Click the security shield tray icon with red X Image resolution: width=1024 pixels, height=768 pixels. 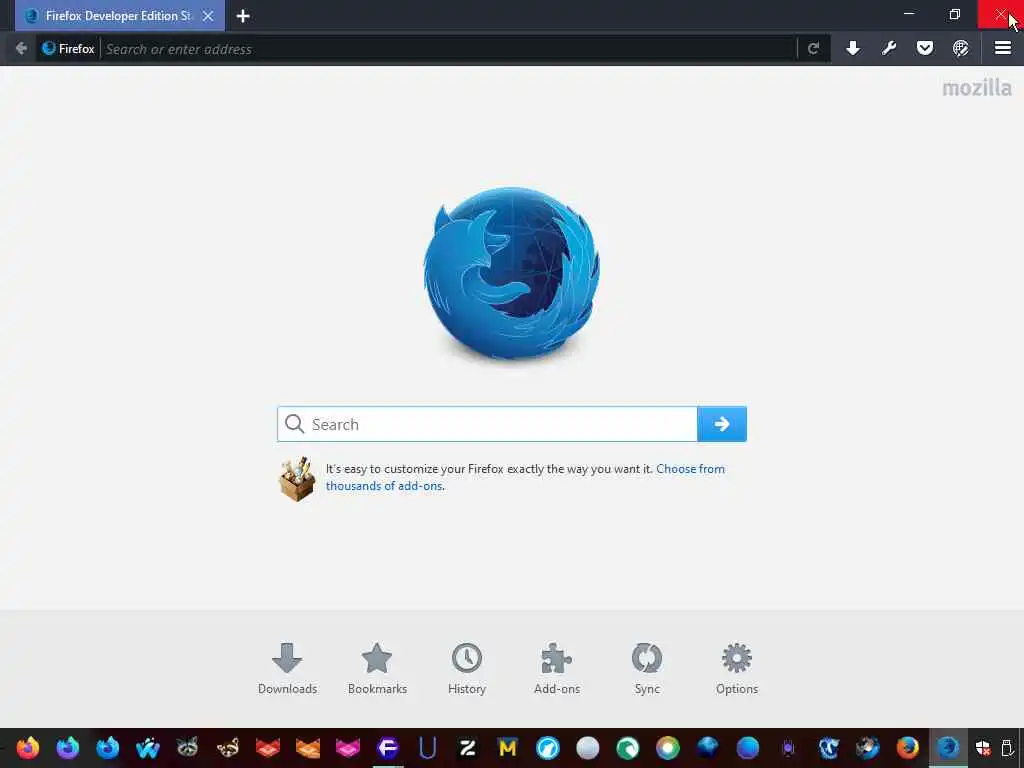coord(983,747)
